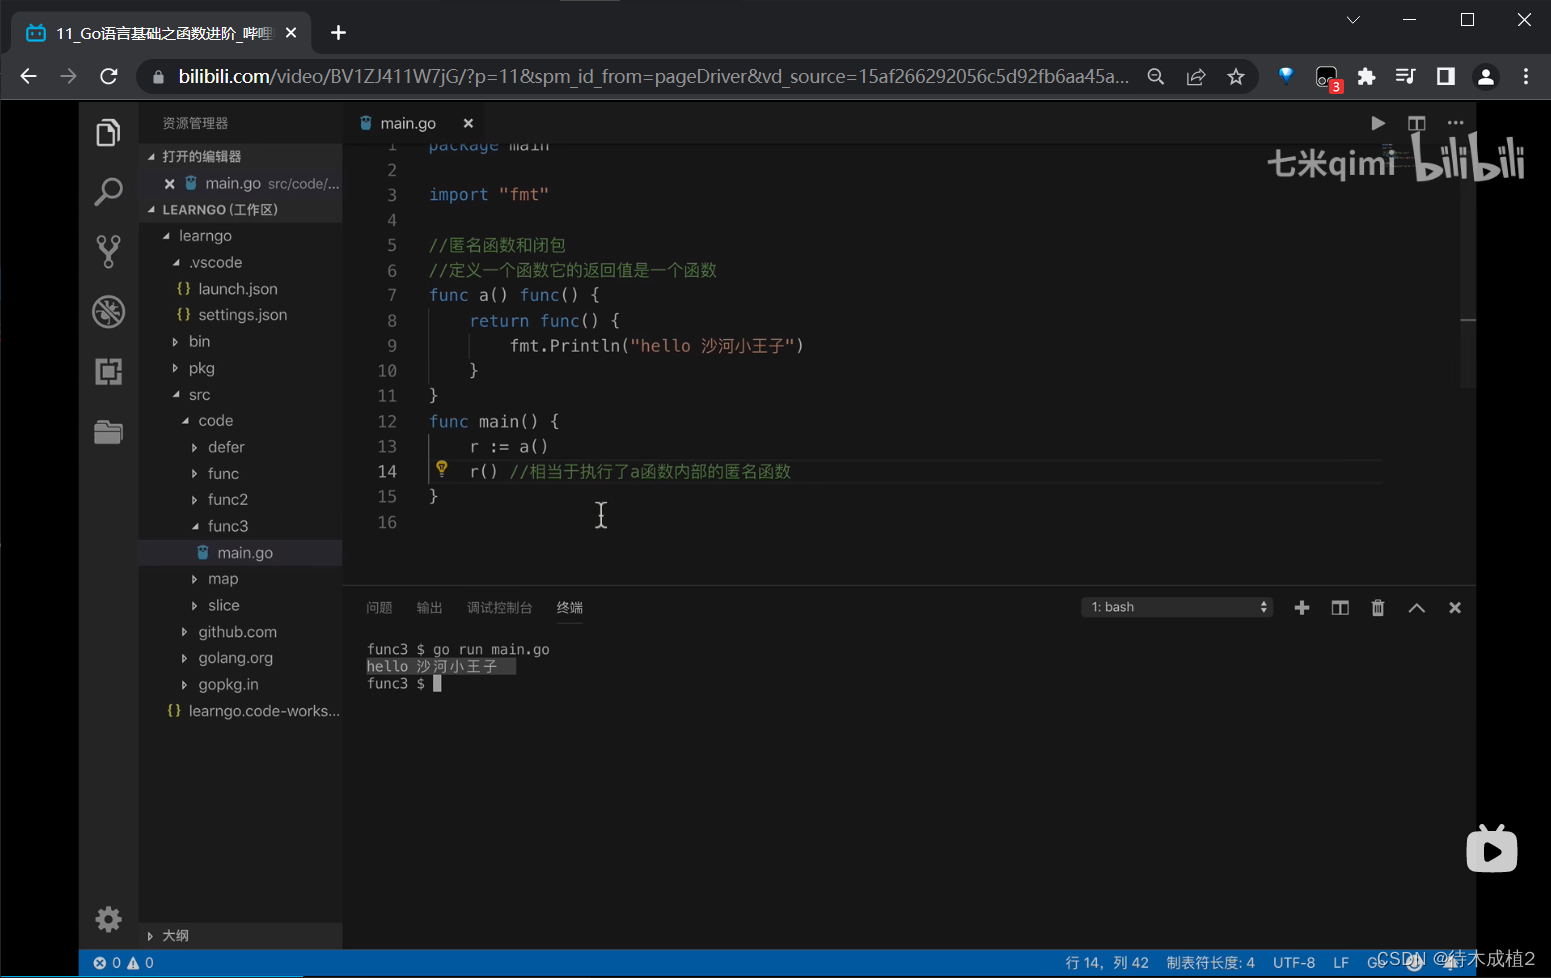Click the bilibili floating play icon
The image size is (1551, 978).
pyautogui.click(x=1491, y=849)
